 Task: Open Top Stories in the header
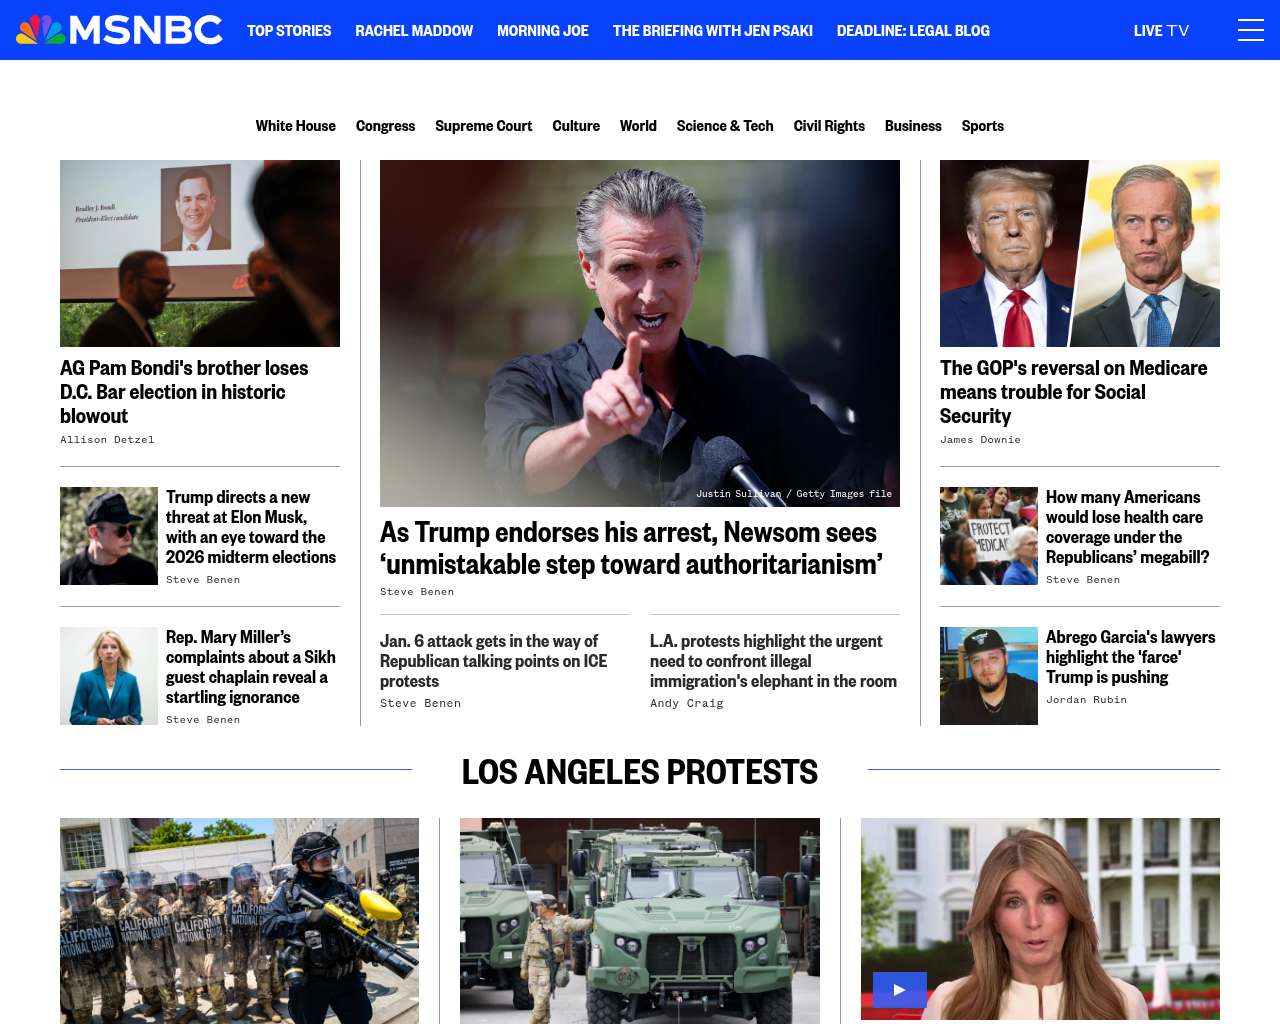289,31
